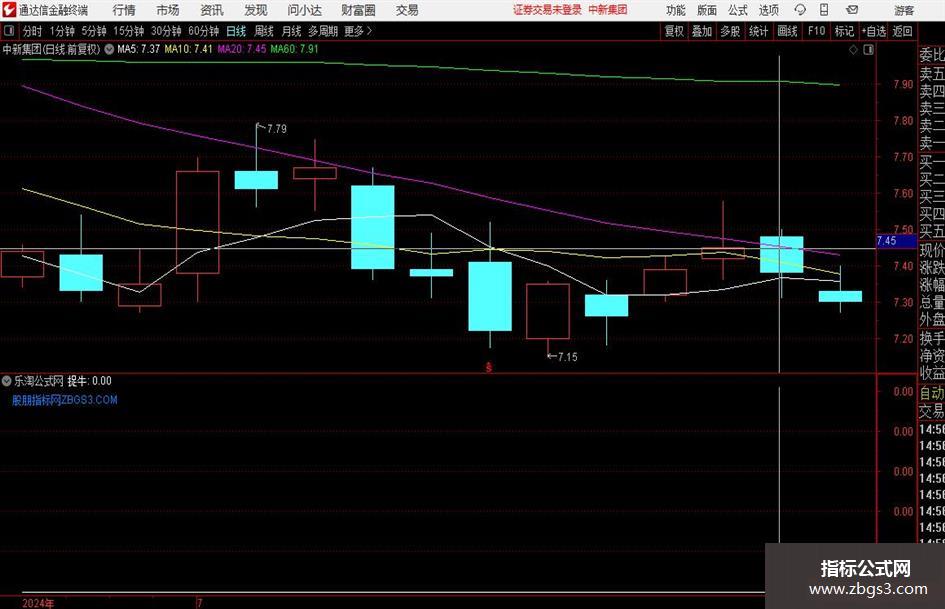Click the 游客 guest account label

(904, 10)
